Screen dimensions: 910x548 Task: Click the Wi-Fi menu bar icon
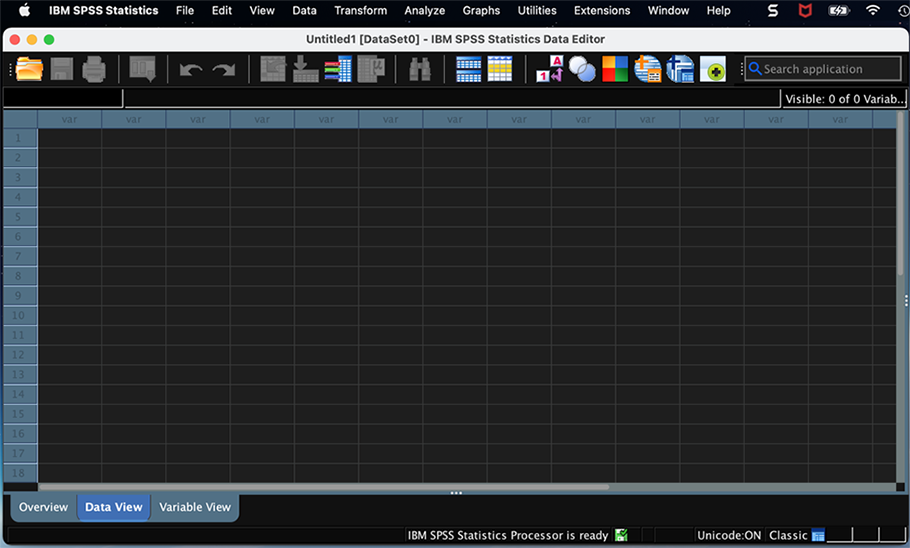pos(872,10)
